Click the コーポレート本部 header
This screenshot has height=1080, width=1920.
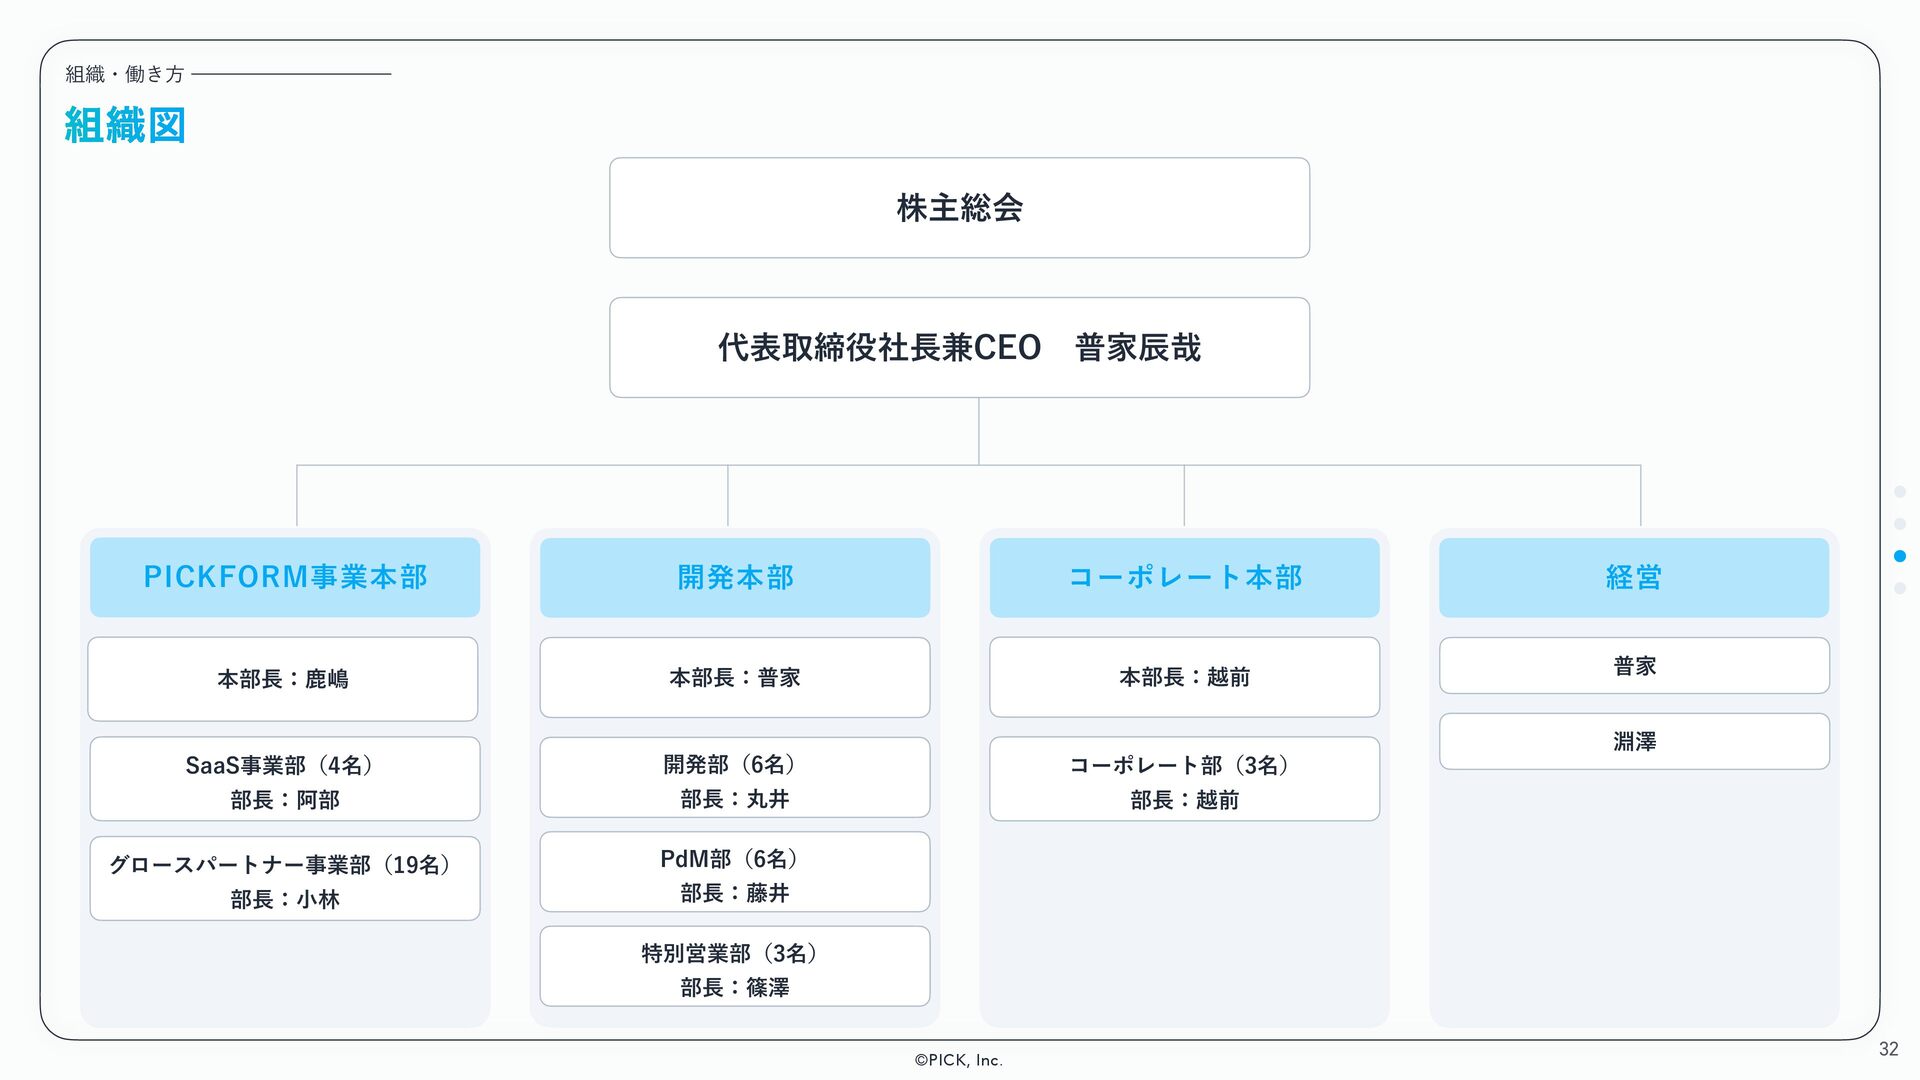[1184, 577]
